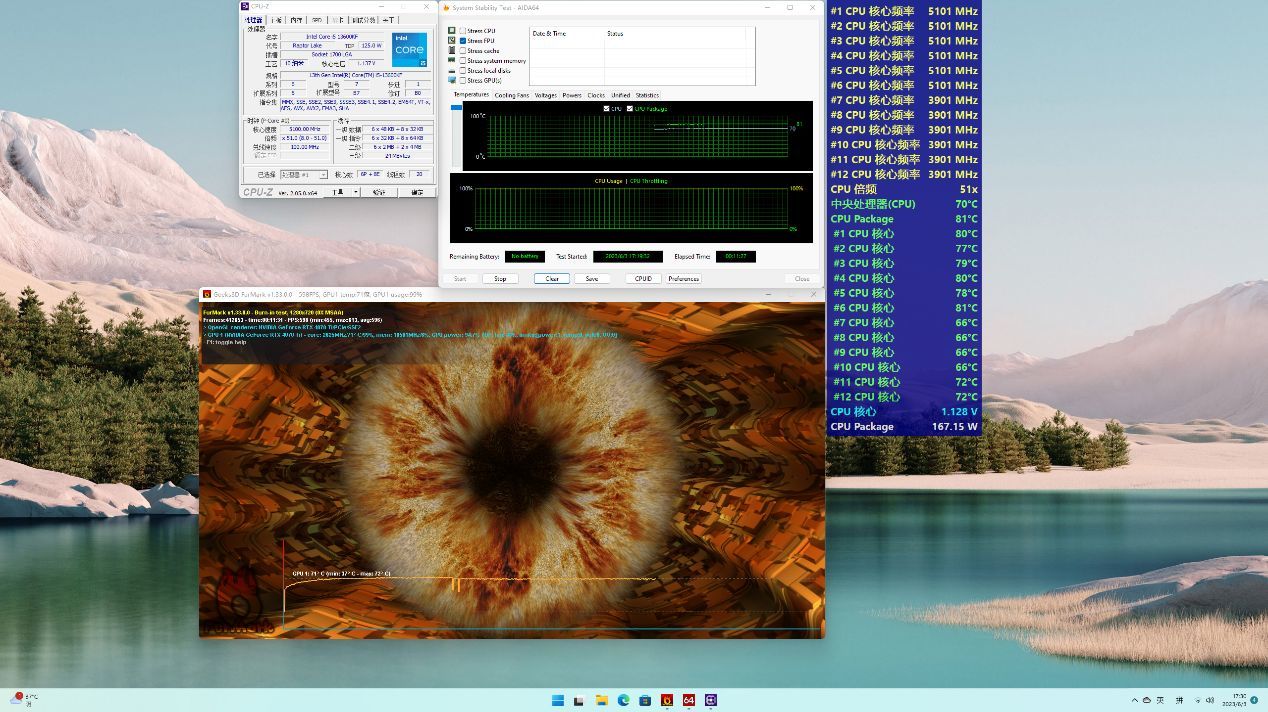The height and width of the screenshot is (712, 1268).
Task: Click the CPU-Z taskbar icon
Action: click(x=711, y=700)
